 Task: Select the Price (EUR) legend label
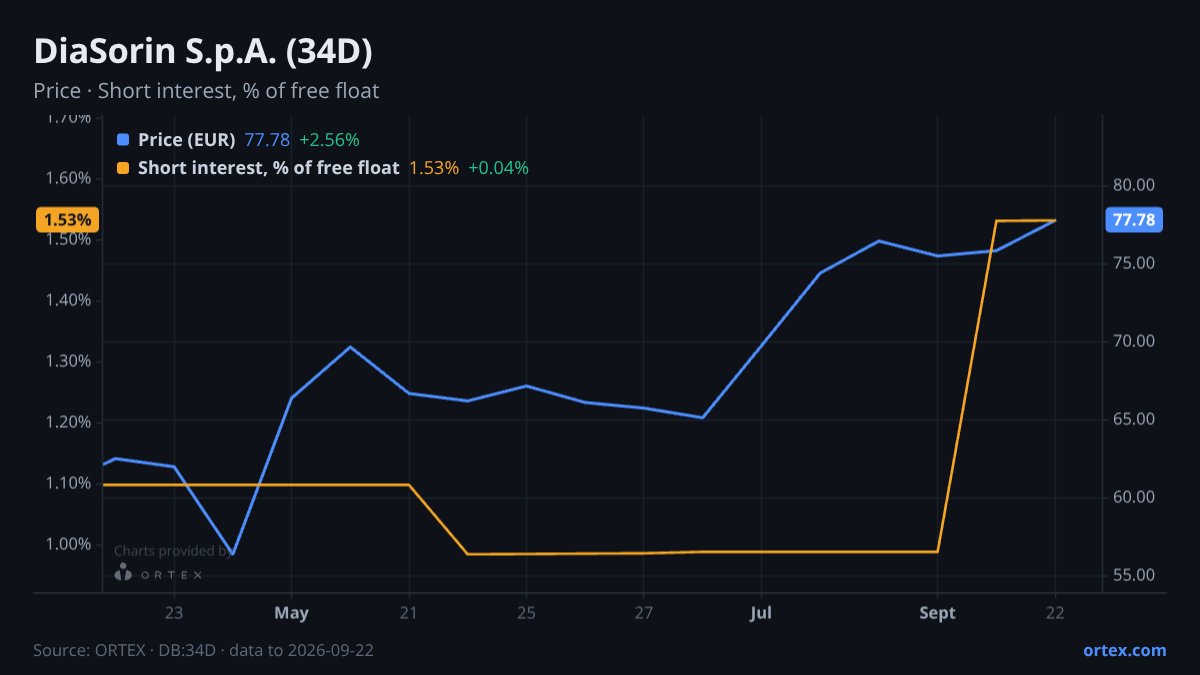(x=187, y=140)
